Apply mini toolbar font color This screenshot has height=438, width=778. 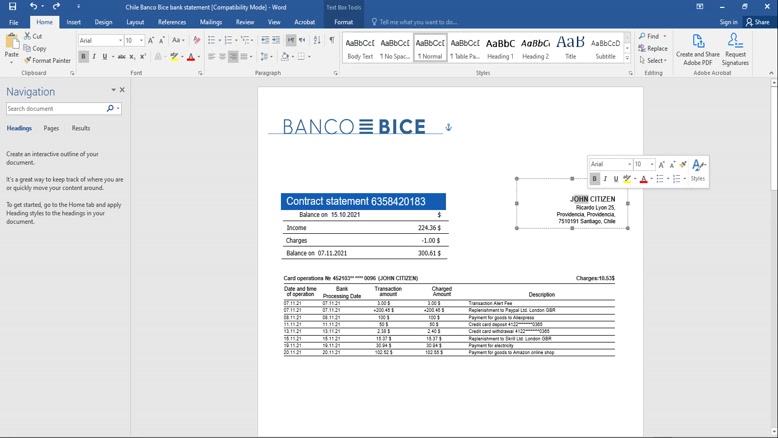coord(644,179)
